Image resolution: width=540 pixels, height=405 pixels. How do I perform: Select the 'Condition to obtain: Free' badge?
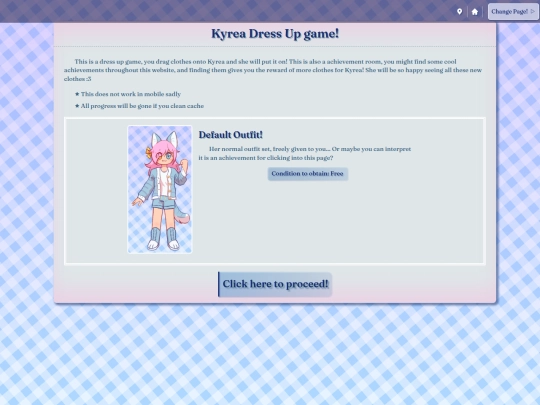[308, 174]
